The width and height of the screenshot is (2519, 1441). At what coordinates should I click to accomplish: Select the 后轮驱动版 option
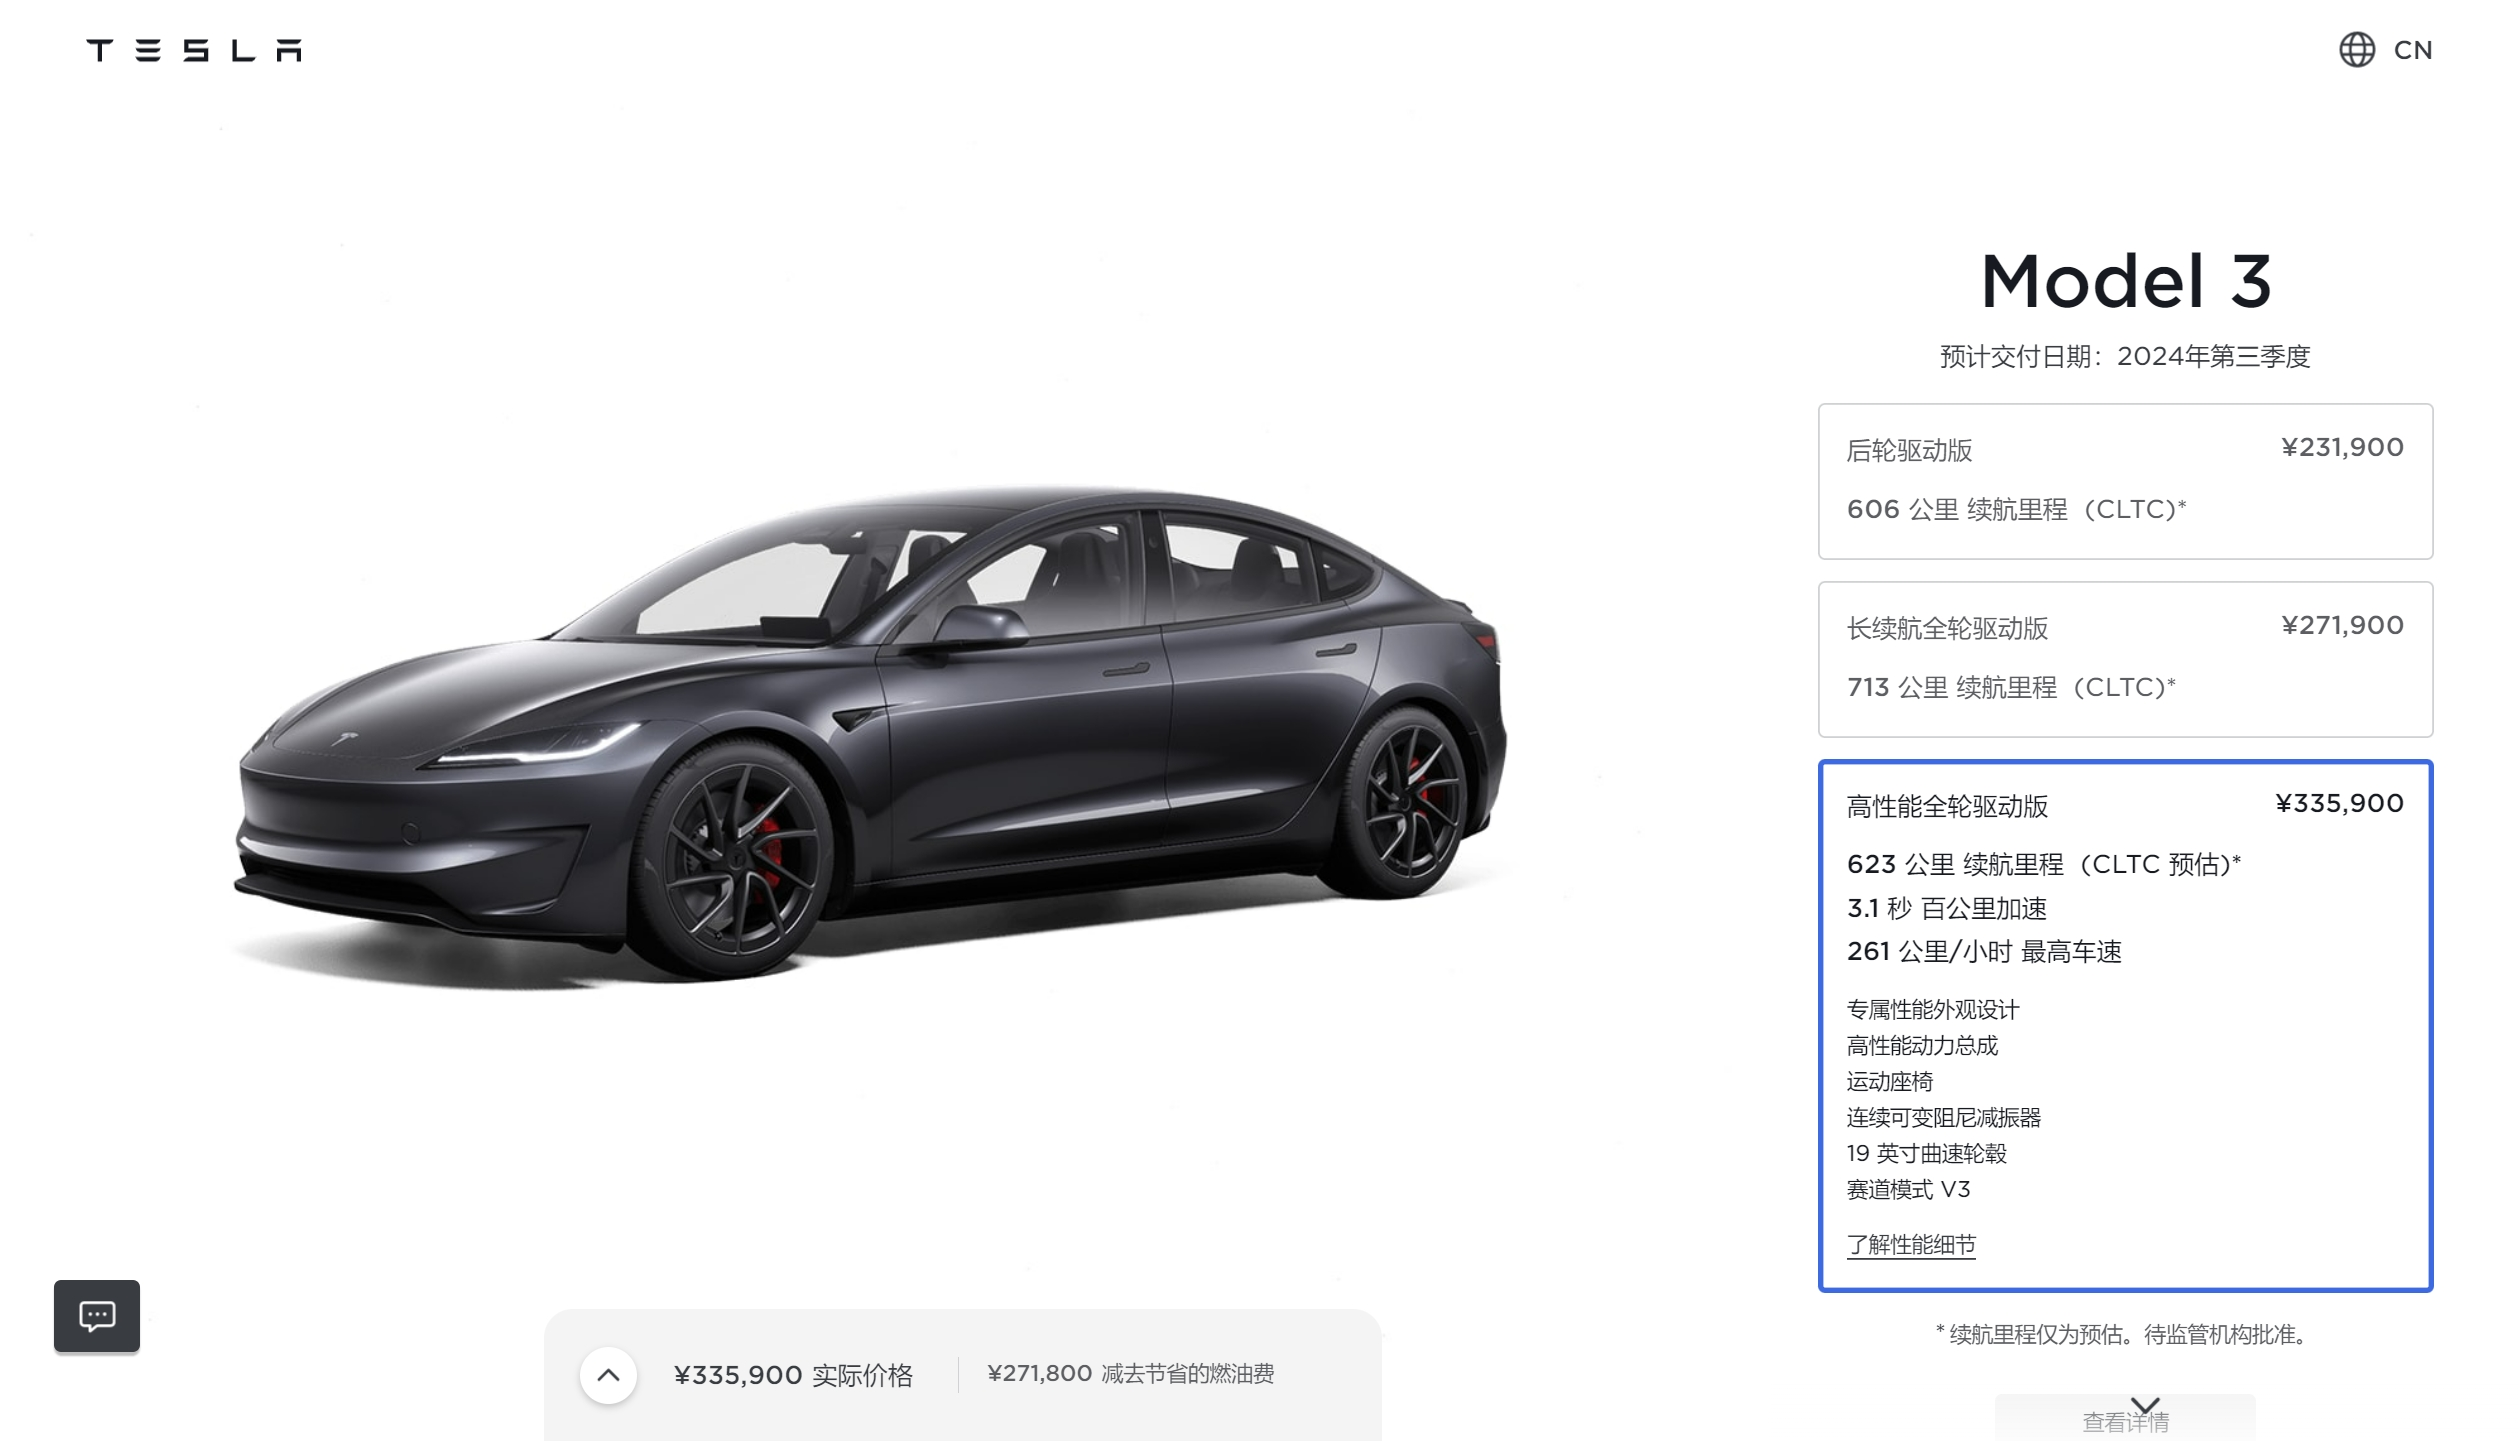coord(2125,481)
